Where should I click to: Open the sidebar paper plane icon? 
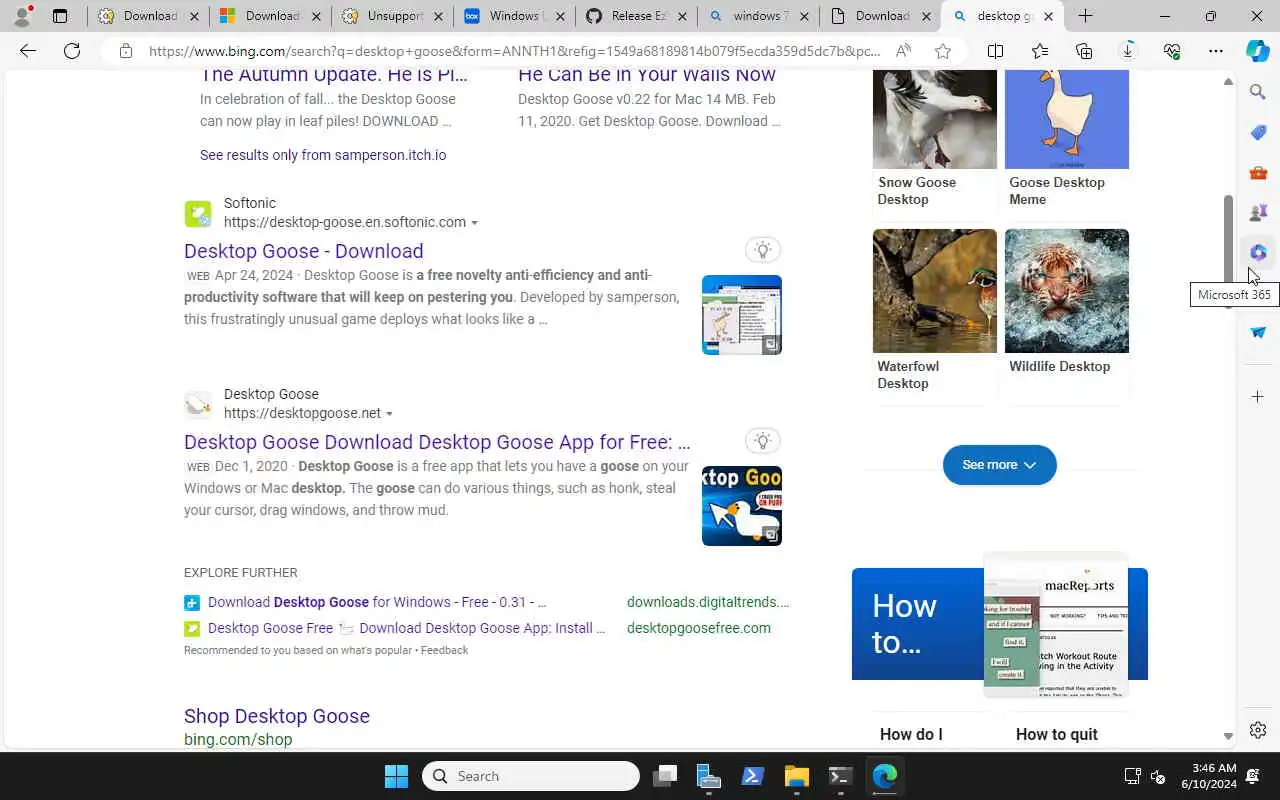pos(1258,332)
